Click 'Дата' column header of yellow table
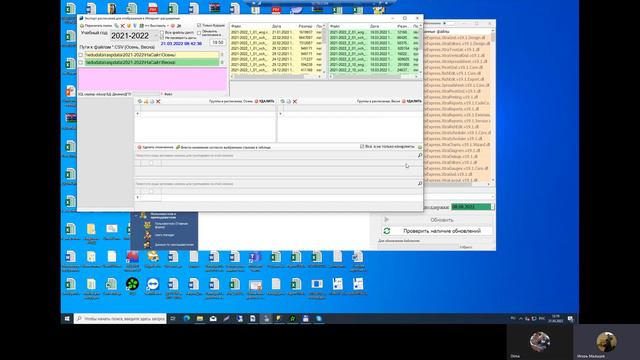640x360 pixels. (276, 26)
